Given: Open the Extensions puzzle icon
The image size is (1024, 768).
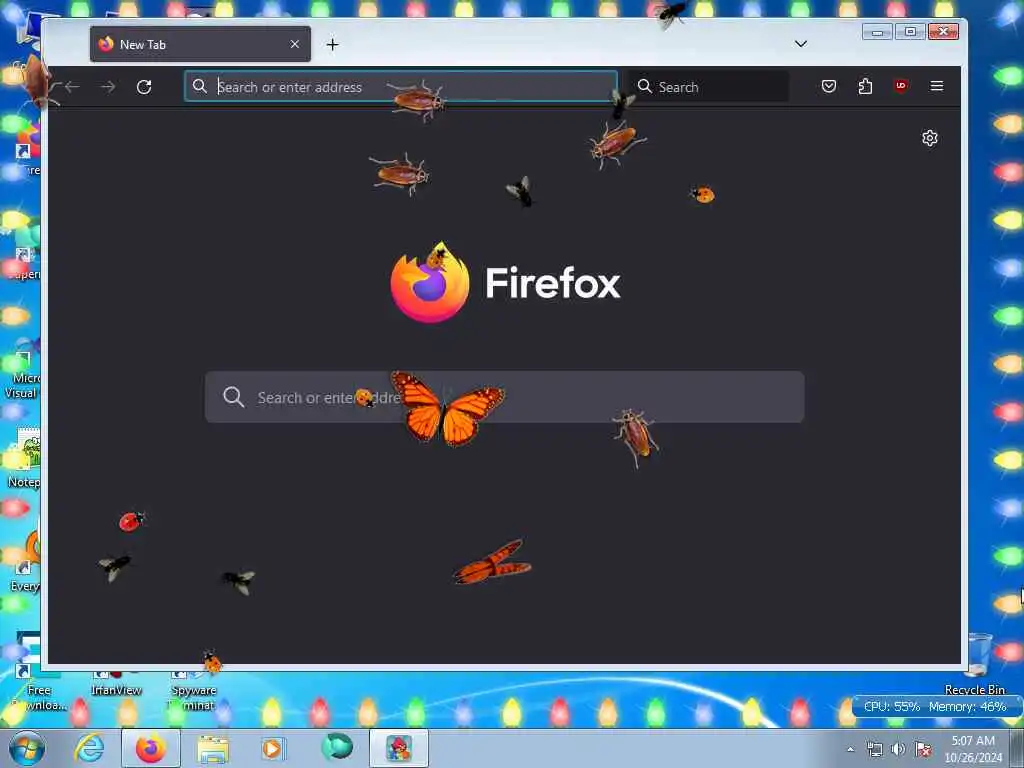Looking at the screenshot, I should coord(865,86).
